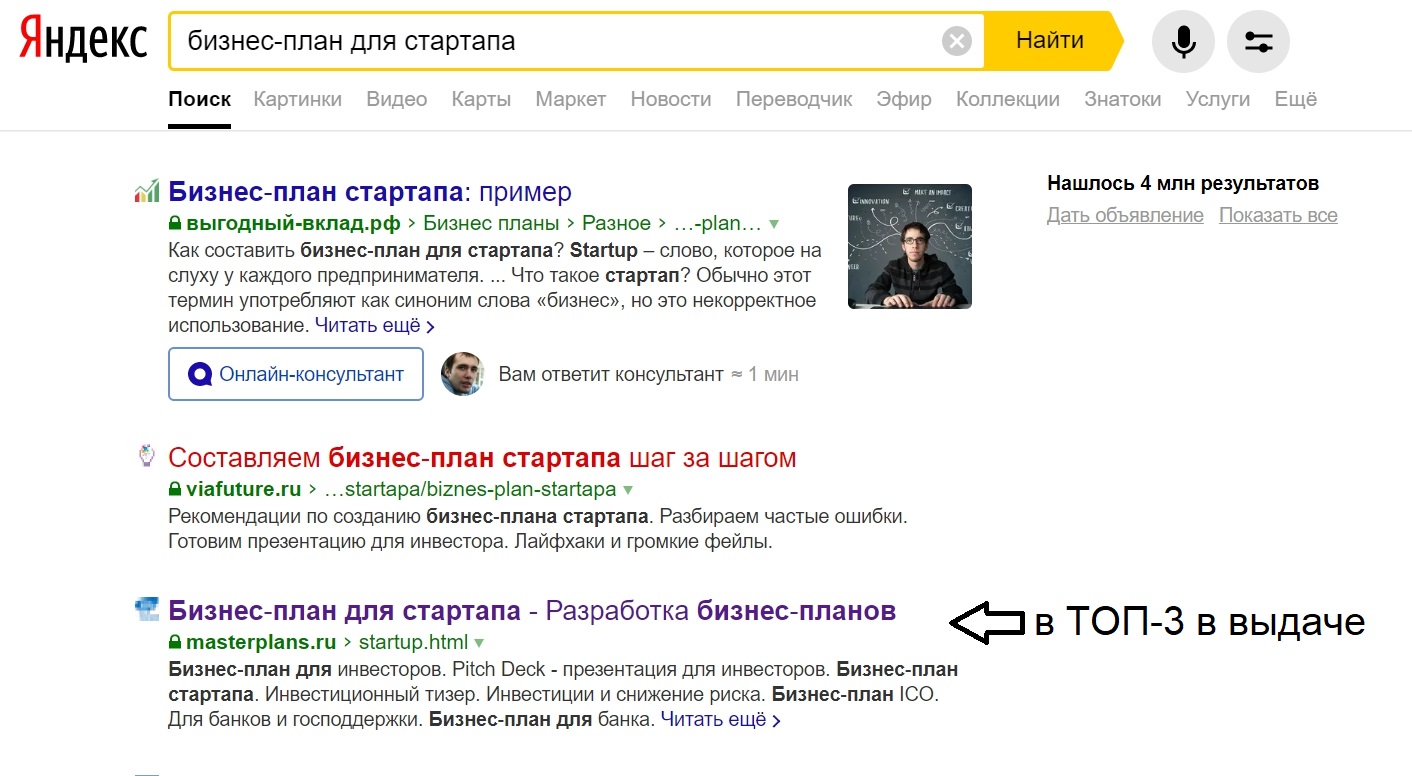Switch to the Видео tab
This screenshot has height=776, width=1412.
396,99
